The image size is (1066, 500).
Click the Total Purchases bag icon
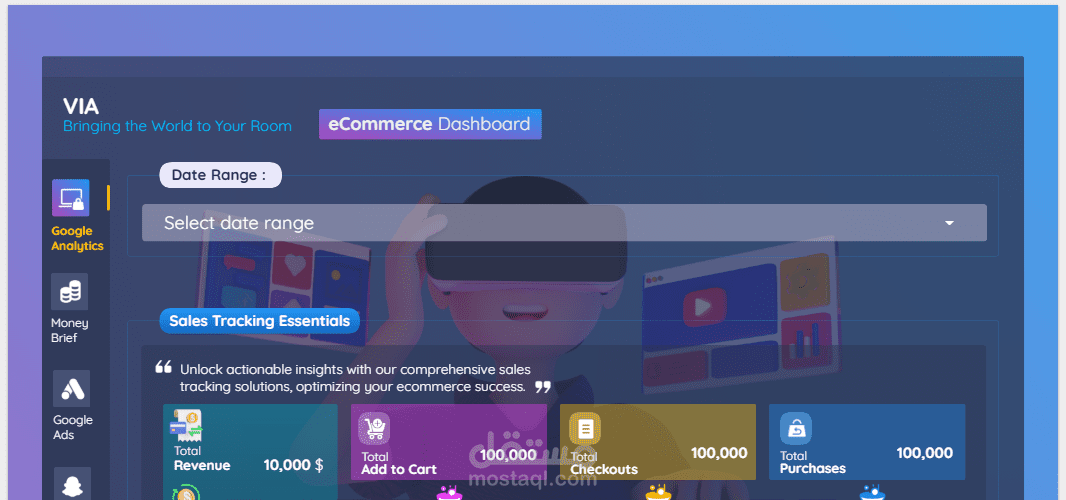click(x=795, y=429)
